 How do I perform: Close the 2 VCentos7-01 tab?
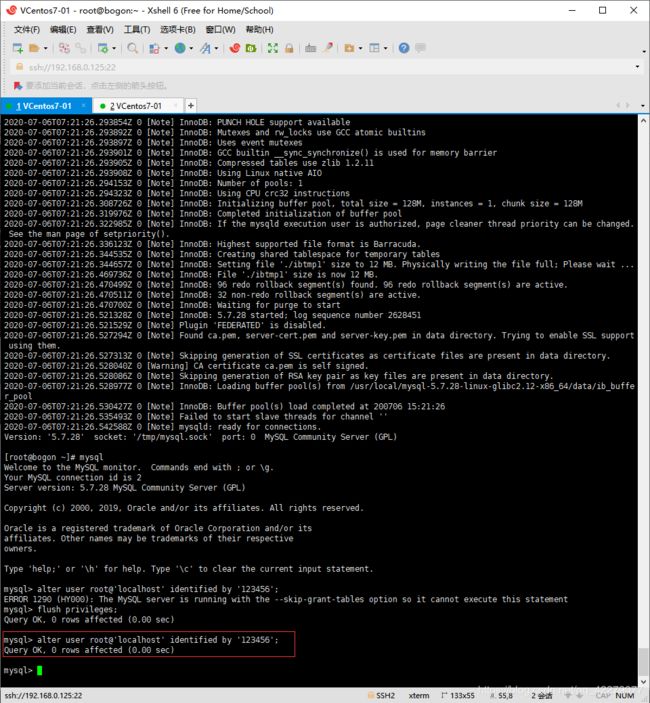[175, 106]
